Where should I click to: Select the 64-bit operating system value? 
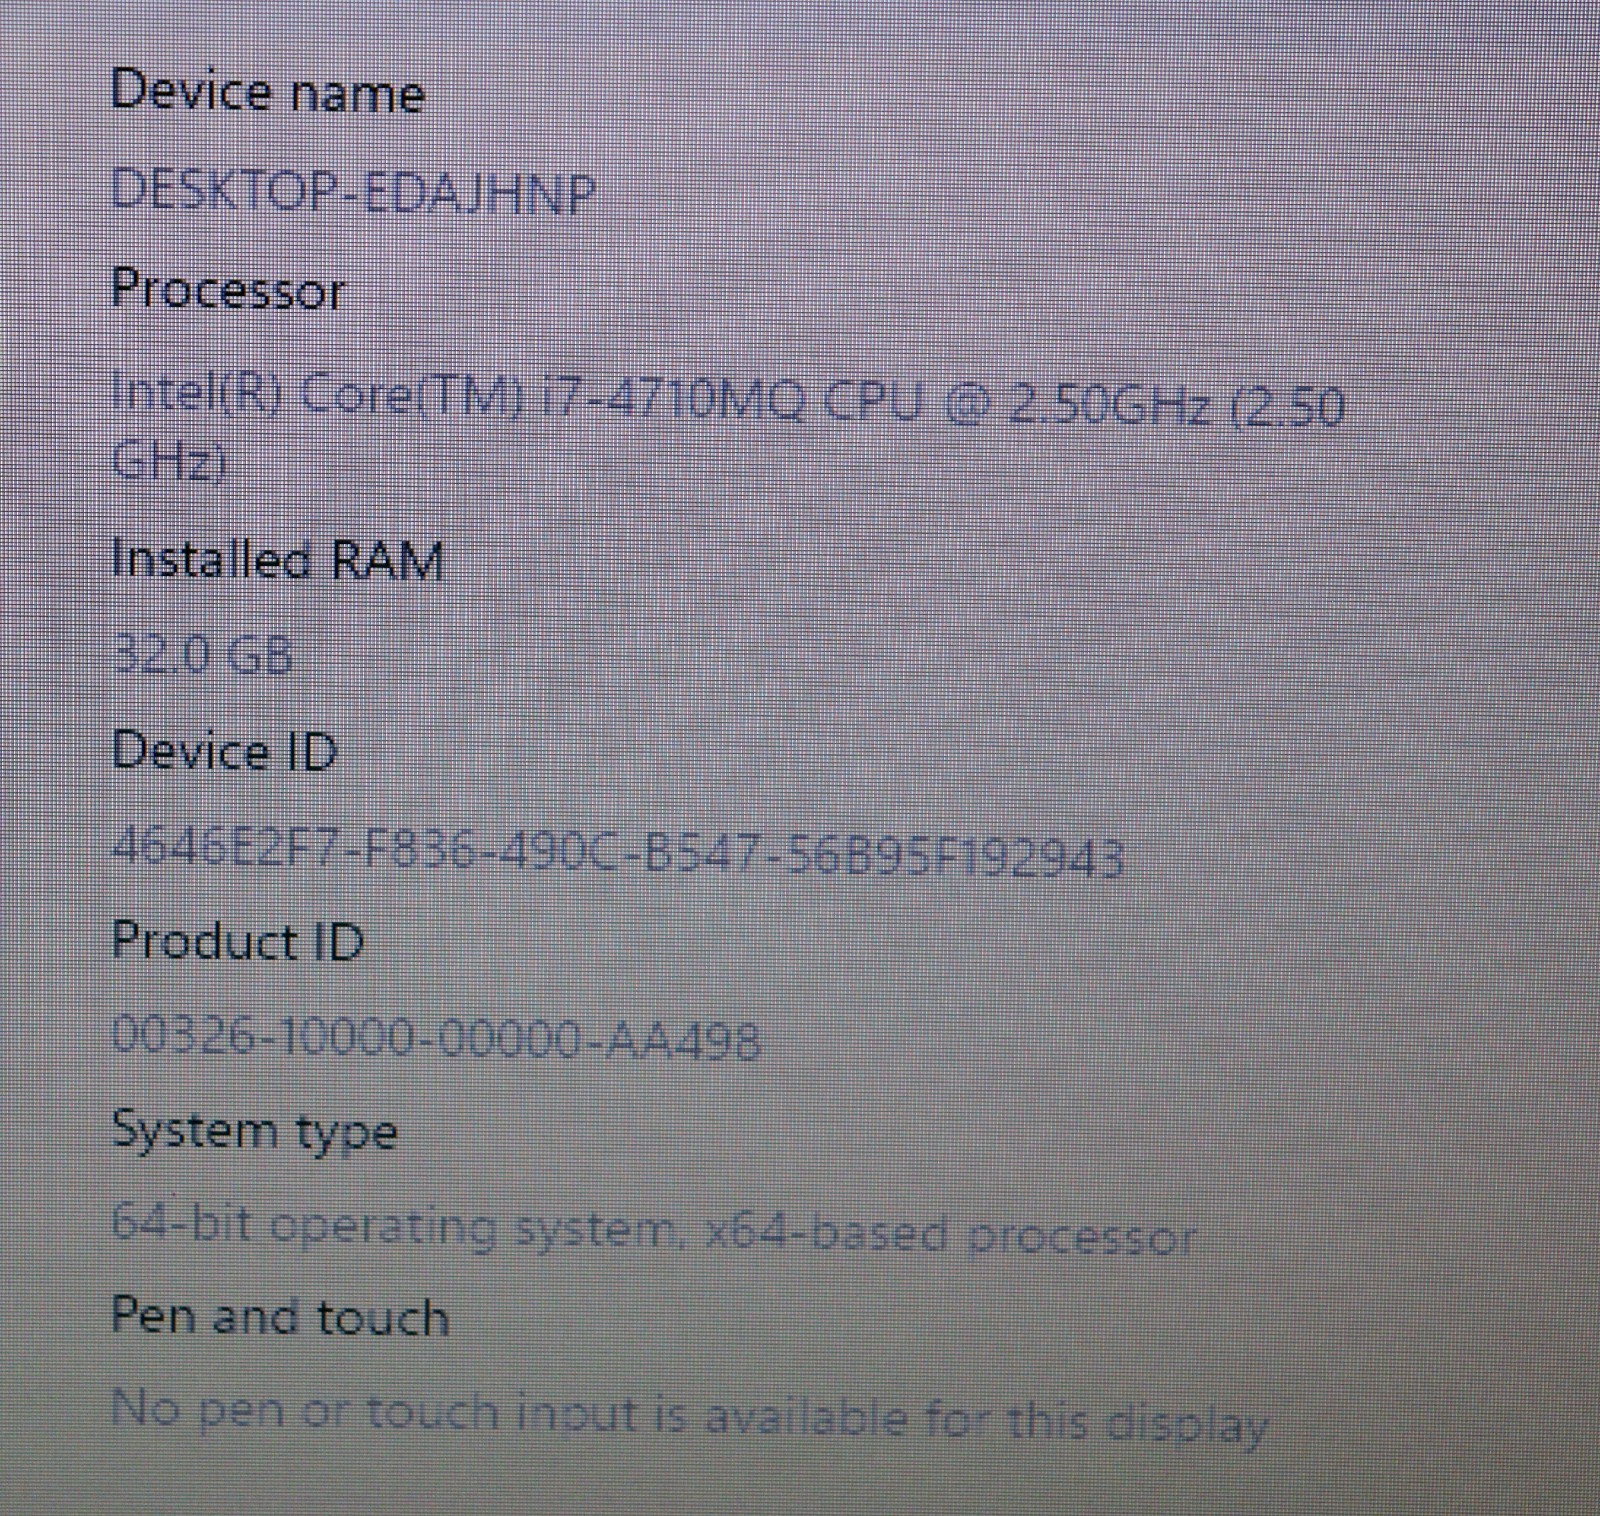(x=654, y=1230)
